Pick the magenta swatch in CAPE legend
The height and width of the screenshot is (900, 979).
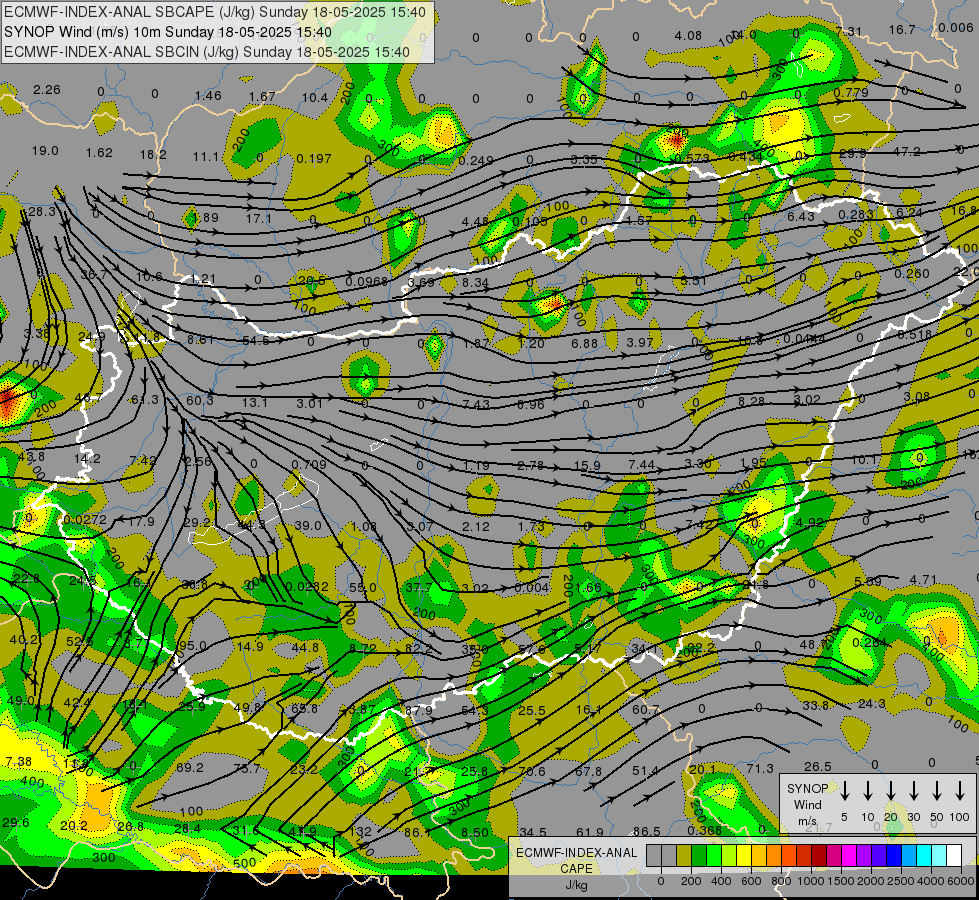(850, 855)
